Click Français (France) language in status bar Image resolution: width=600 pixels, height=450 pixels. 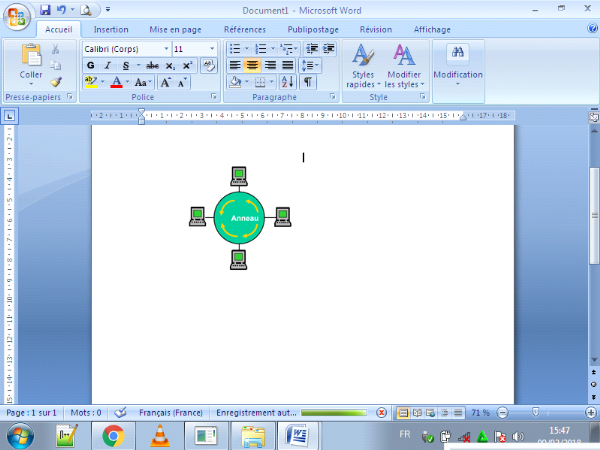(169, 412)
